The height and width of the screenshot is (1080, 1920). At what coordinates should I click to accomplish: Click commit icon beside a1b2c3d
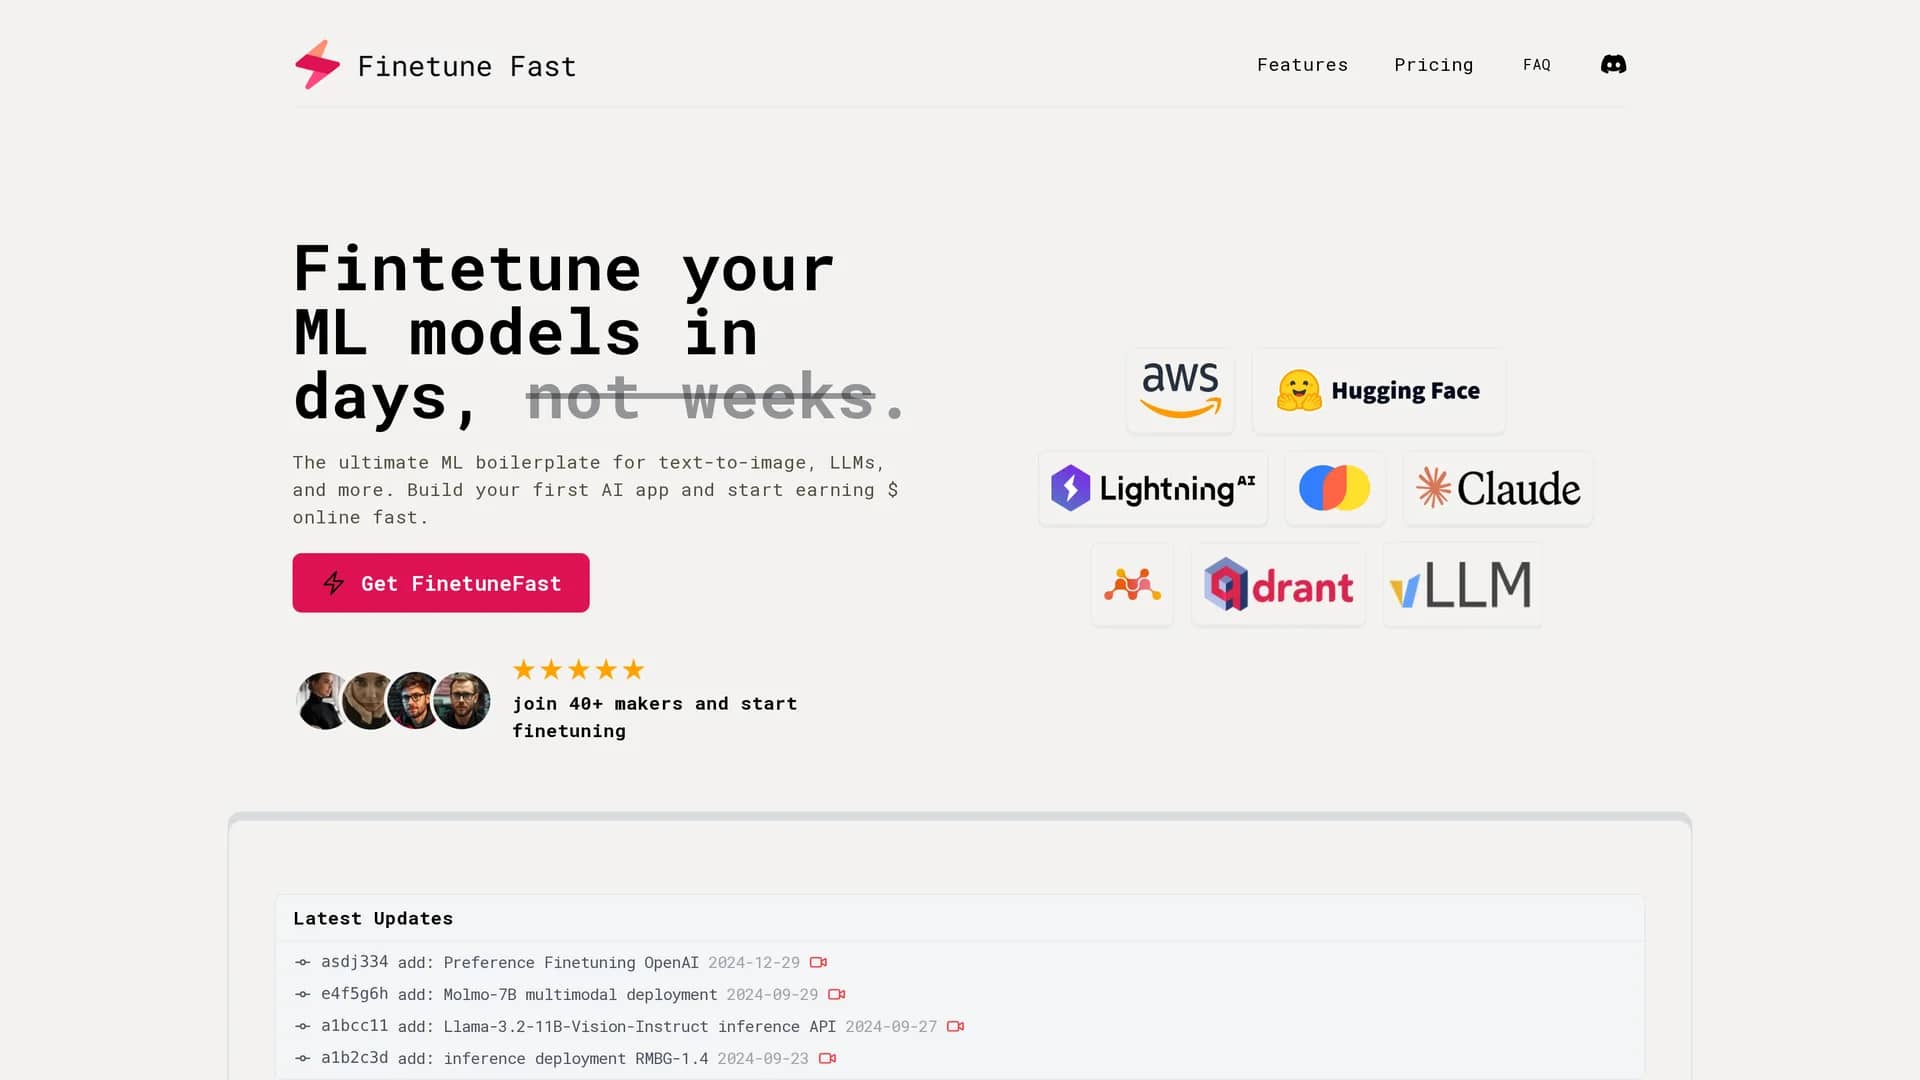point(302,1058)
